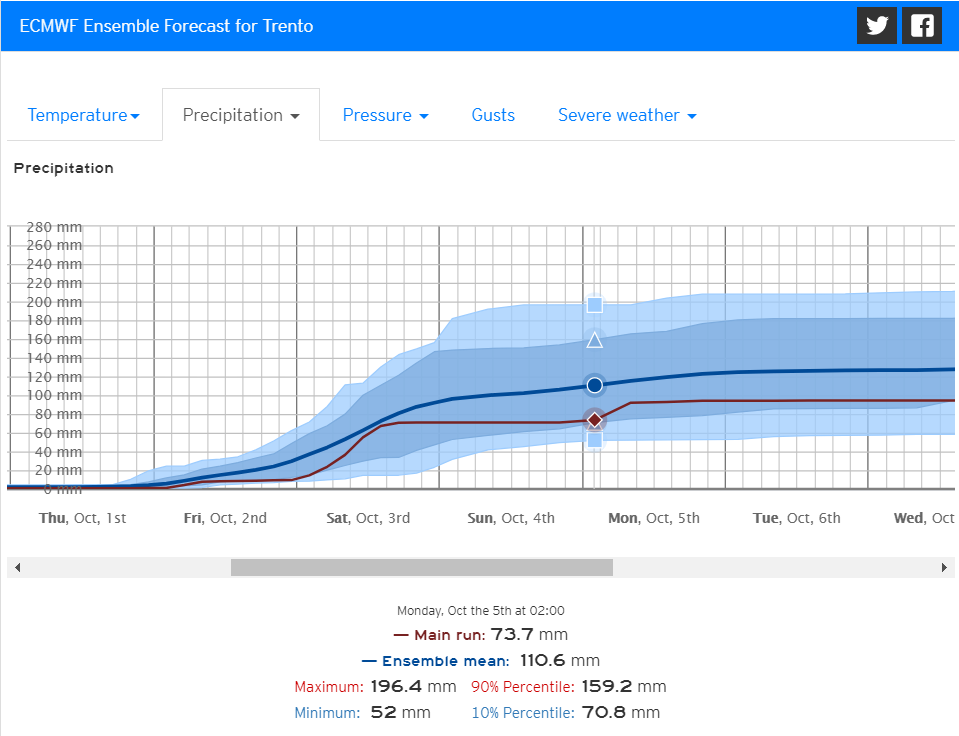The height and width of the screenshot is (736, 959).
Task: Click the 'Monday, Oct the 5th at 02:00' timestamp
Action: [481, 611]
